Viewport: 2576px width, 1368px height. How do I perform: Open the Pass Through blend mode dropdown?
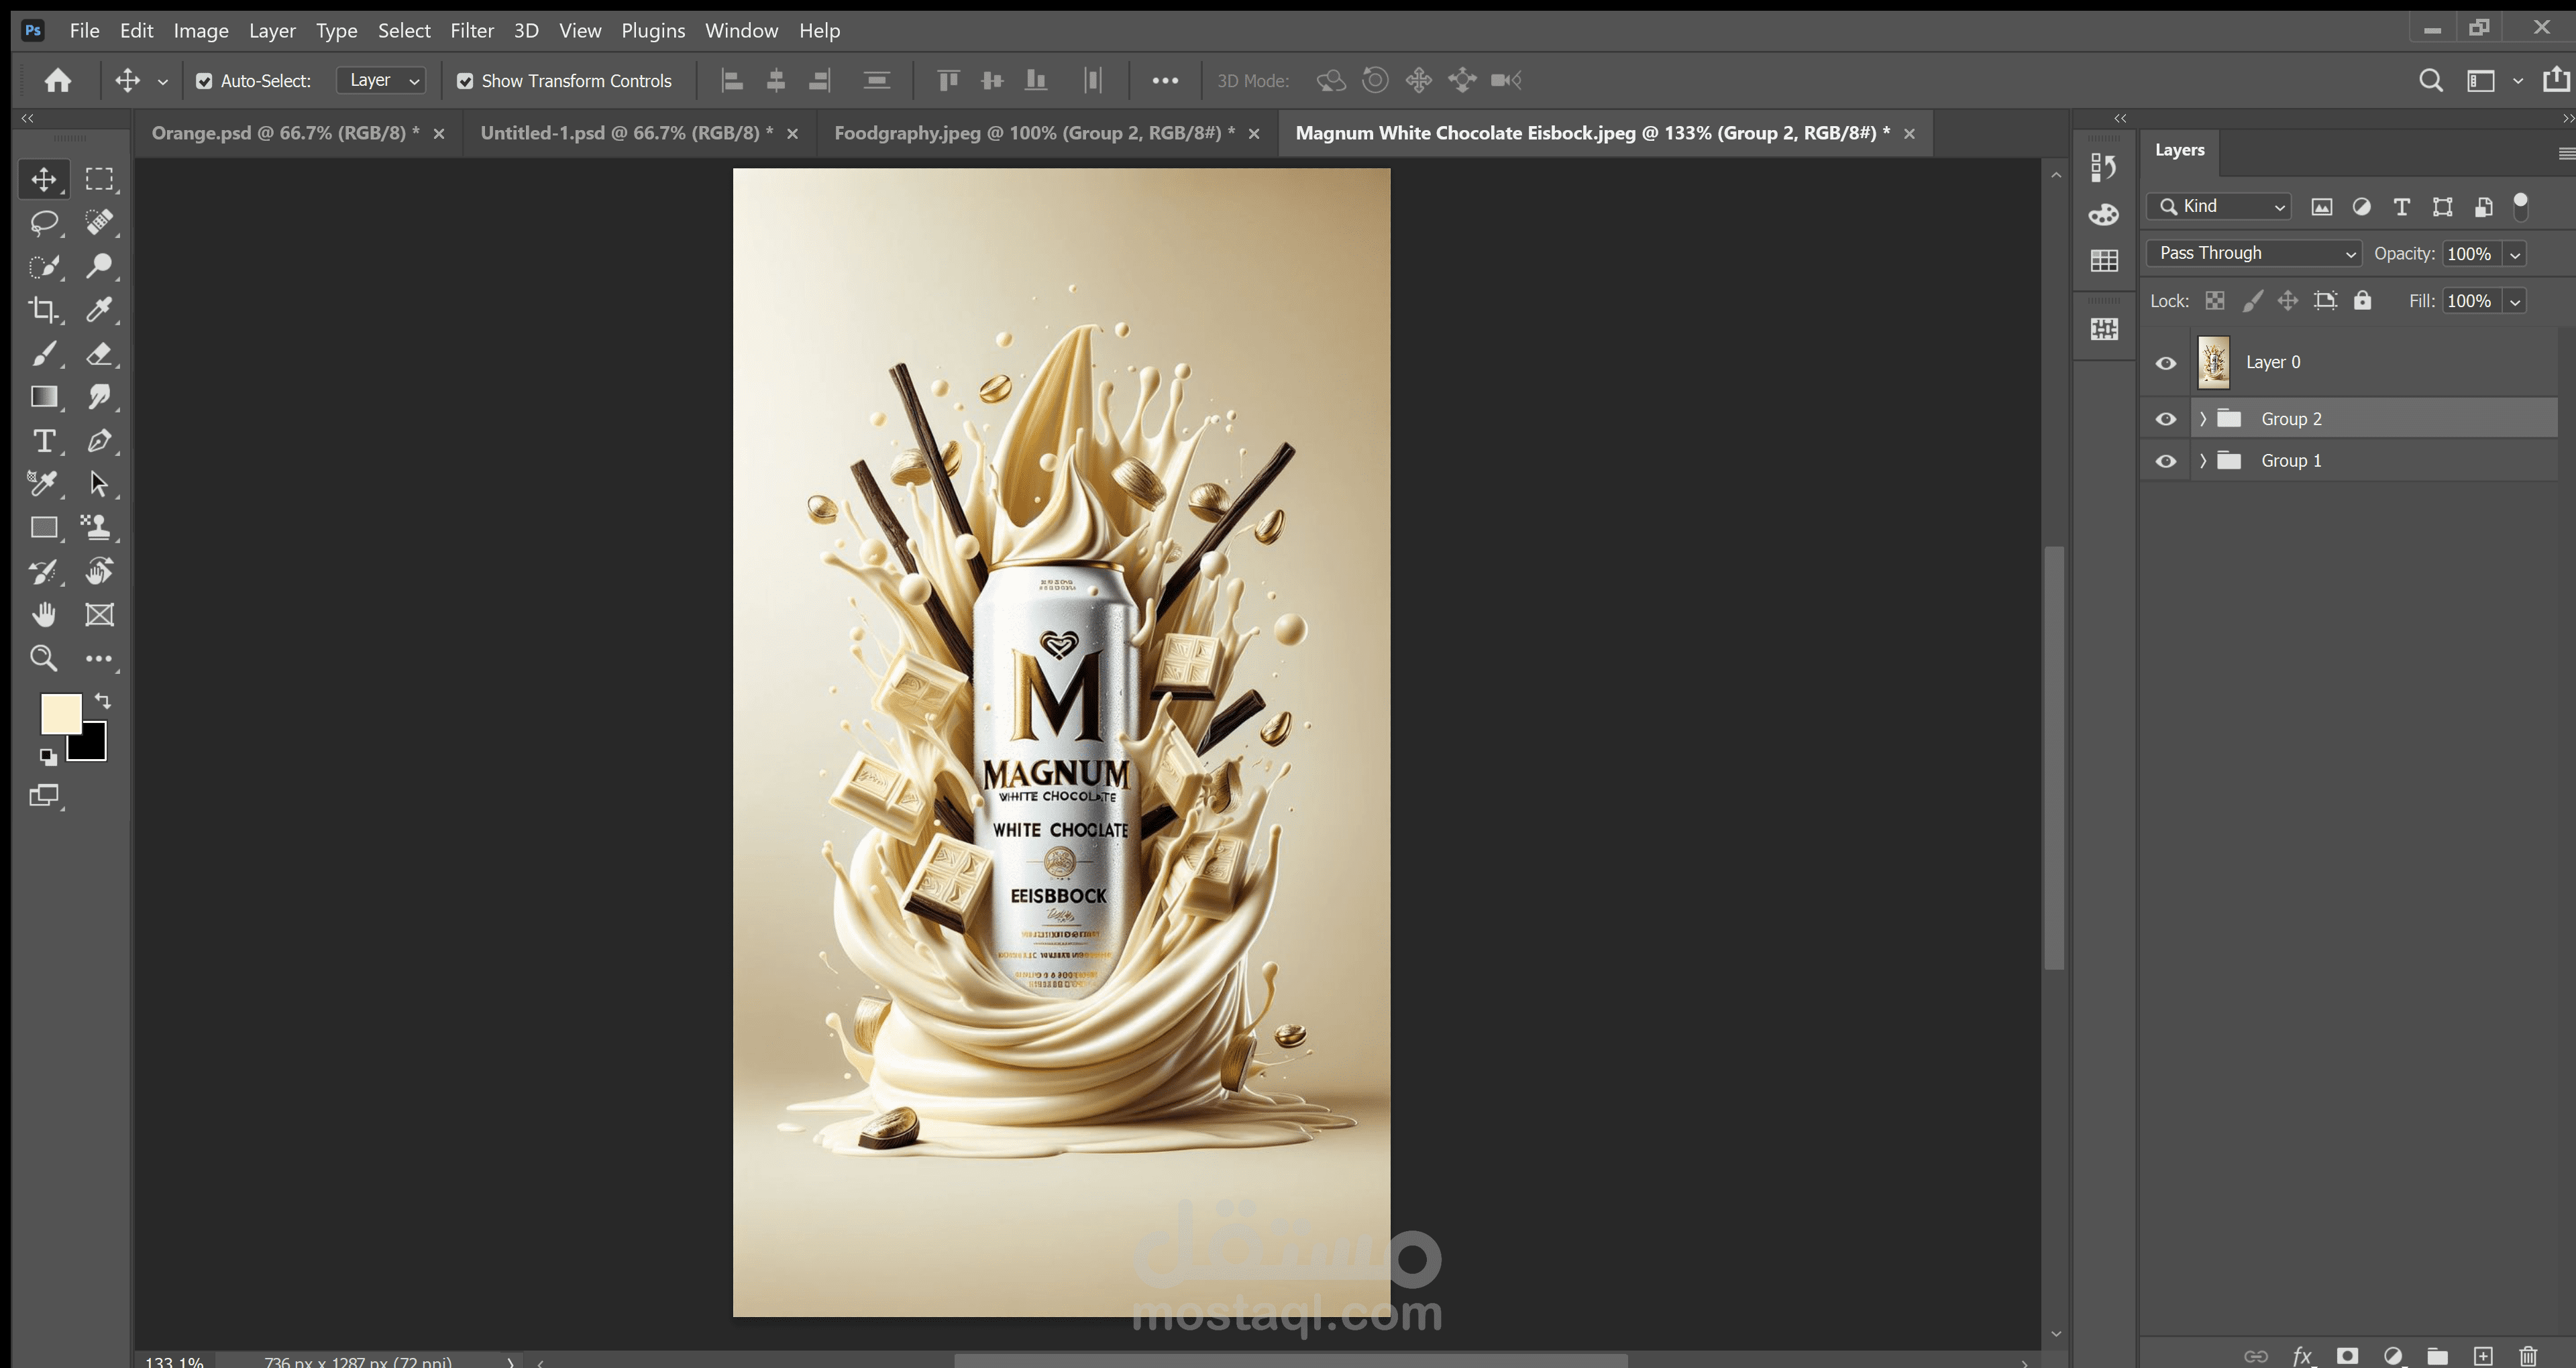click(2253, 253)
